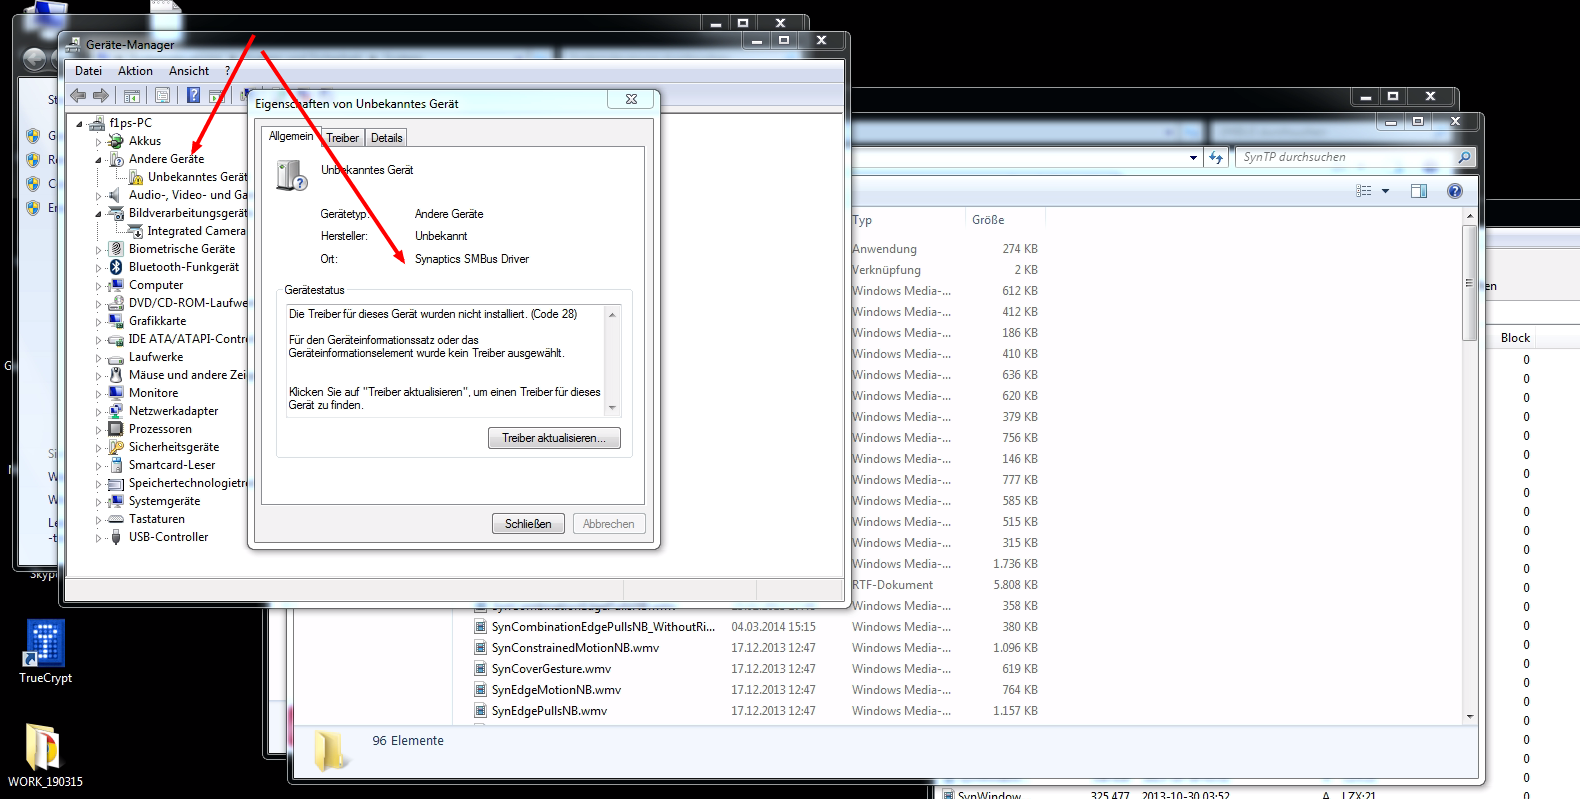
Task: Select the Unbekanntes Gerät tree entry
Action: (196, 177)
